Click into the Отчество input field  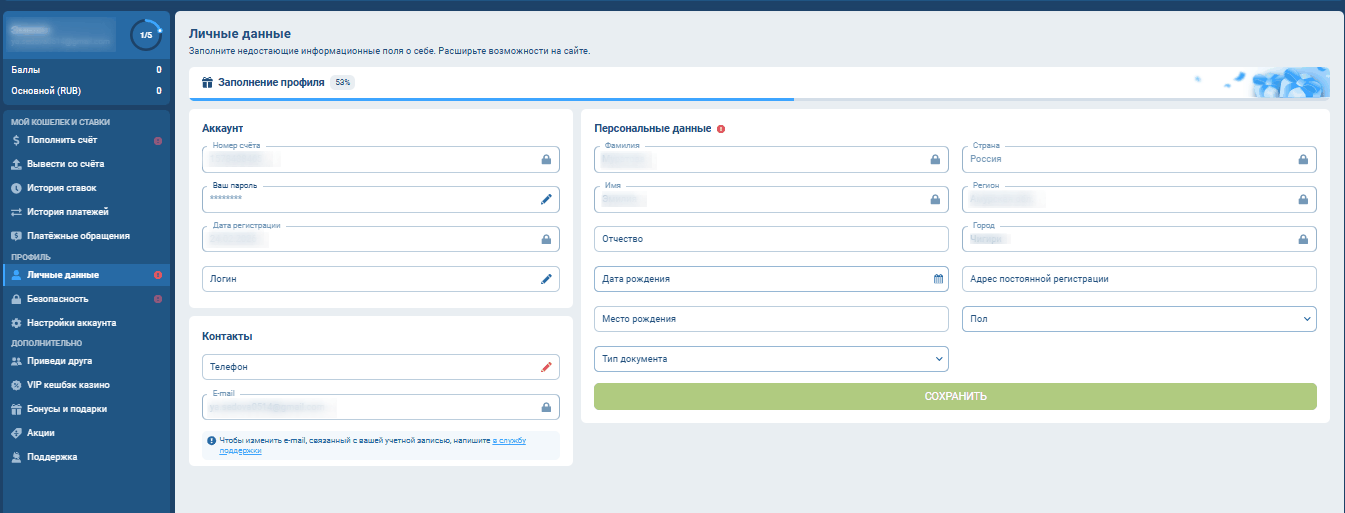770,239
